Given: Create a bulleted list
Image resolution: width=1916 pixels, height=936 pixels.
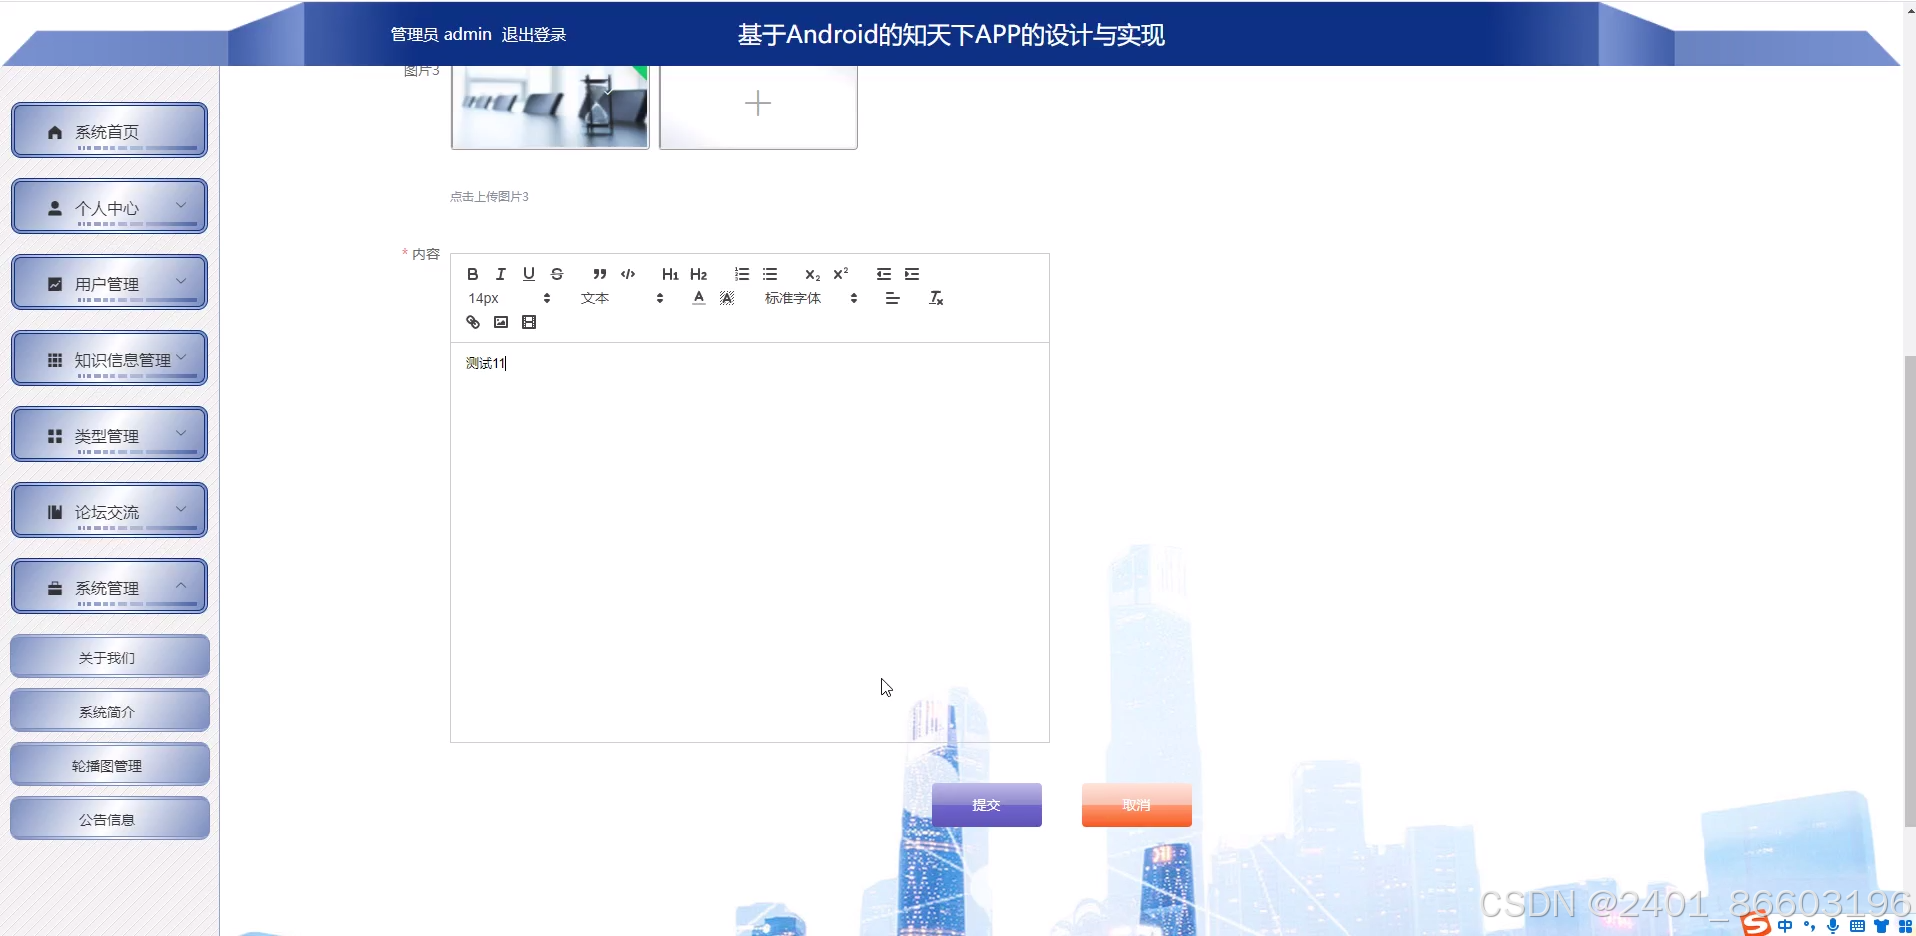Looking at the screenshot, I should coord(770,274).
